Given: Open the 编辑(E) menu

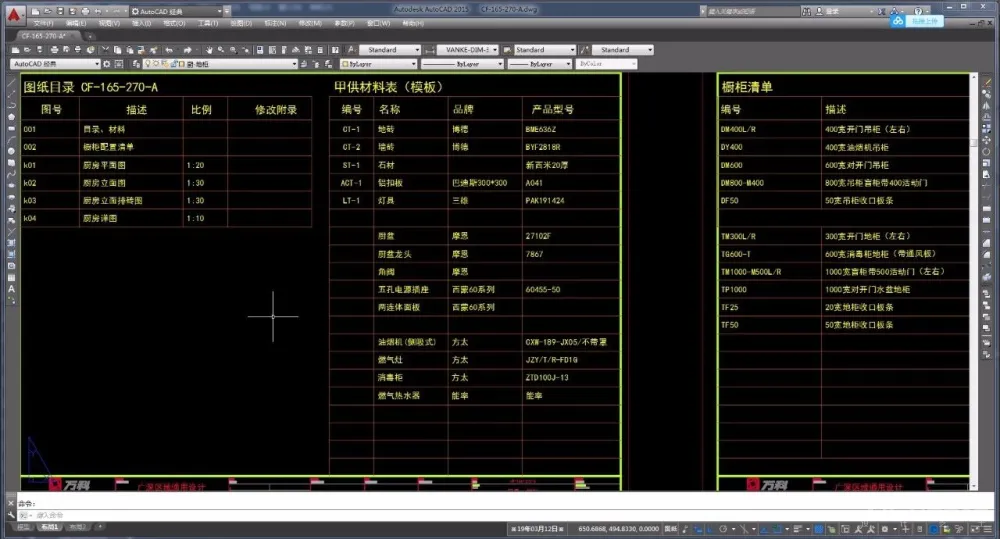Looking at the screenshot, I should (x=76, y=23).
